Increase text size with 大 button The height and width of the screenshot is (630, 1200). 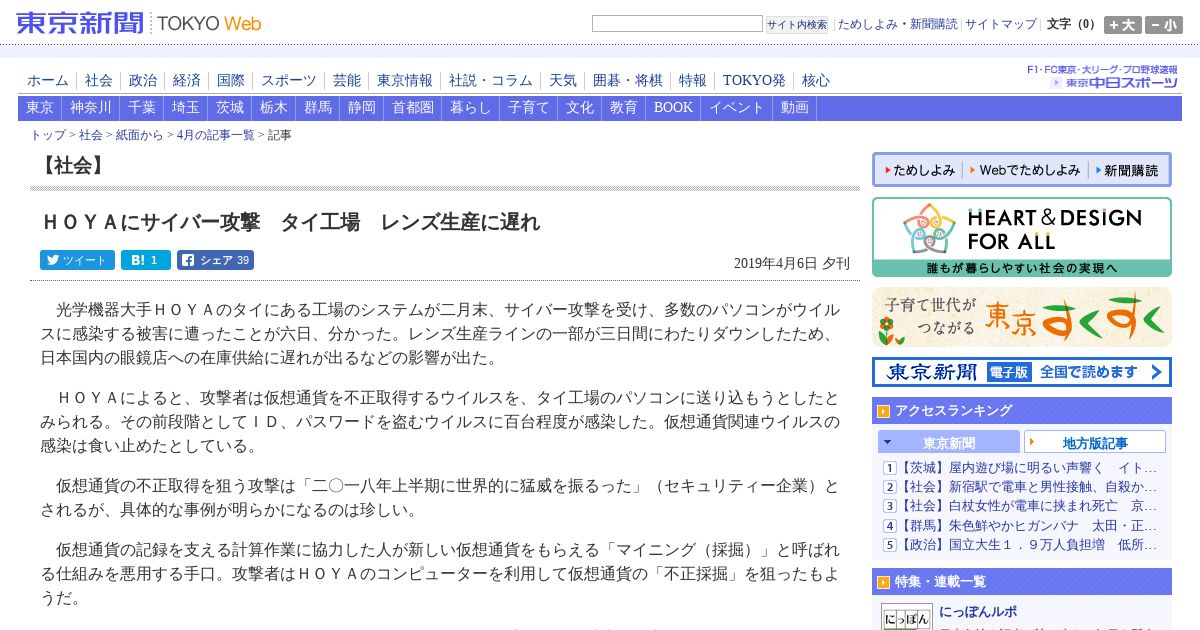pyautogui.click(x=1123, y=25)
